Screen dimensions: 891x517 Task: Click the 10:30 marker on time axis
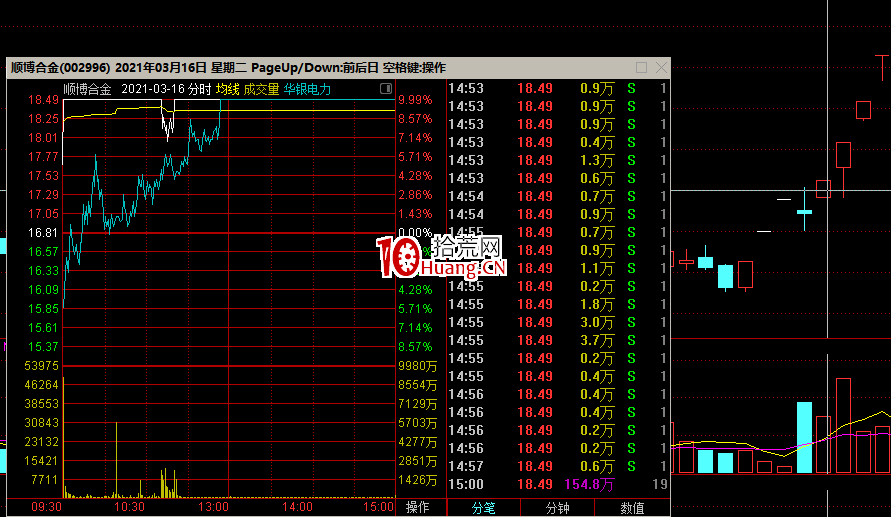(x=131, y=508)
